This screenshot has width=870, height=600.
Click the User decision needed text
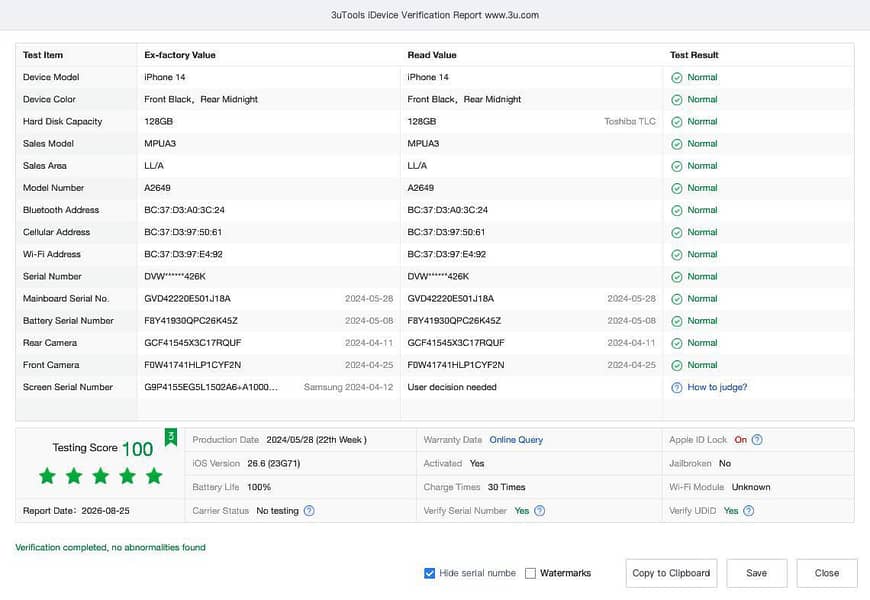click(x=452, y=387)
